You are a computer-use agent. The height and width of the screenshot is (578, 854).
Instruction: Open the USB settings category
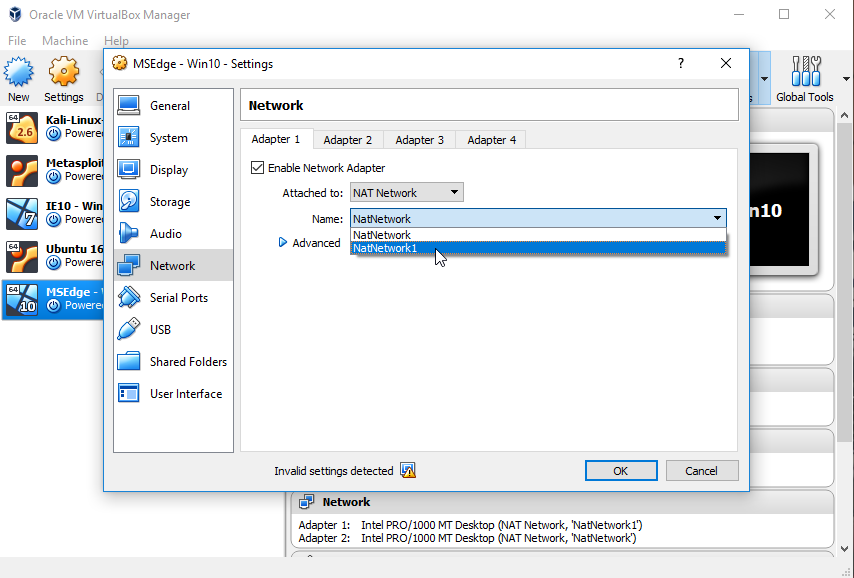point(173,330)
